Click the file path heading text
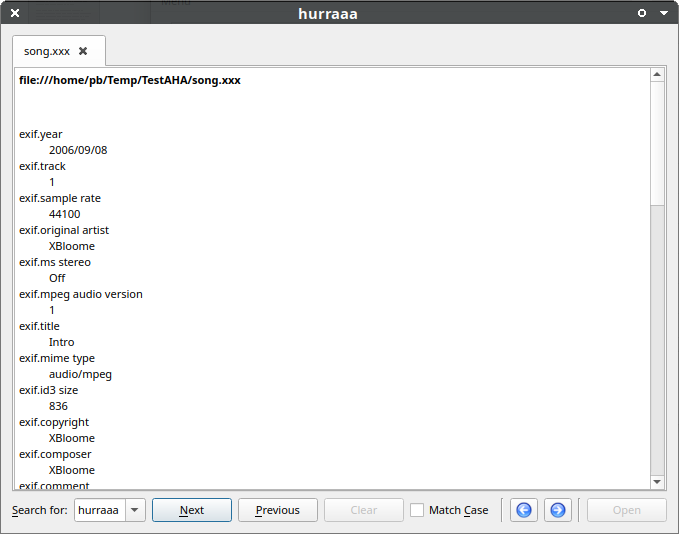Viewport: 679px width, 534px height. click(130, 80)
